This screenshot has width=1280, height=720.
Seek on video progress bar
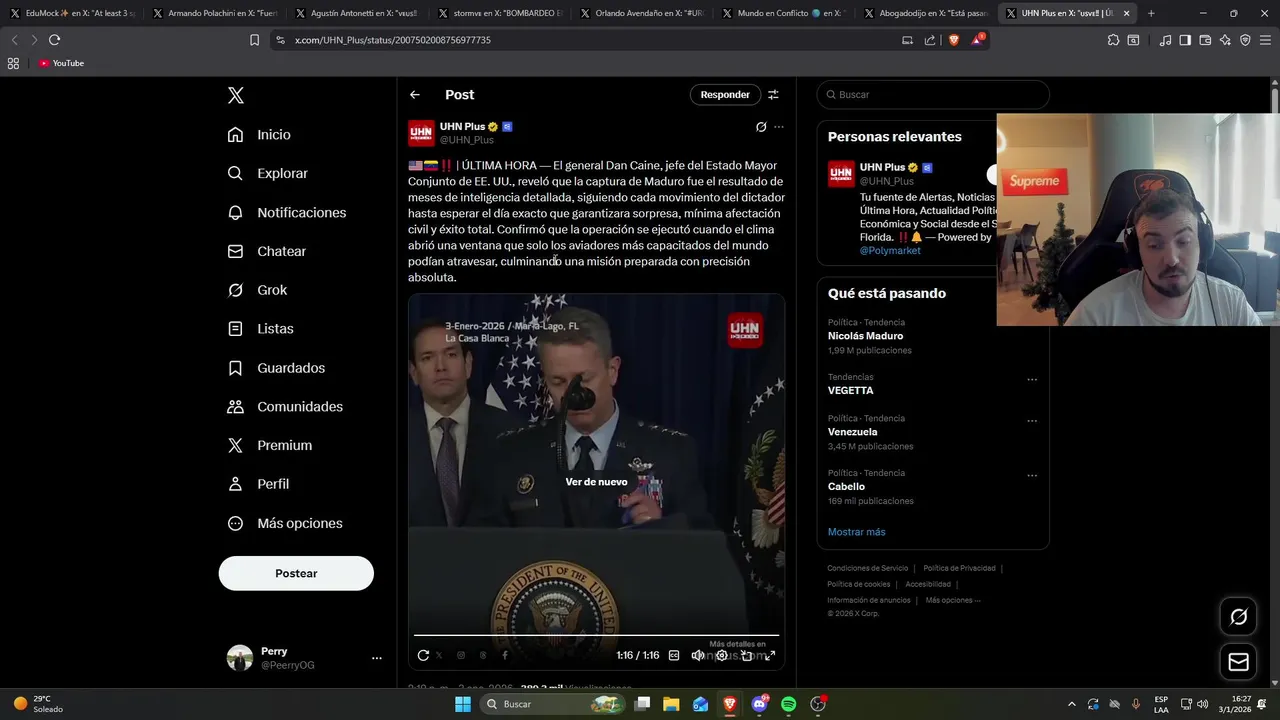596,635
